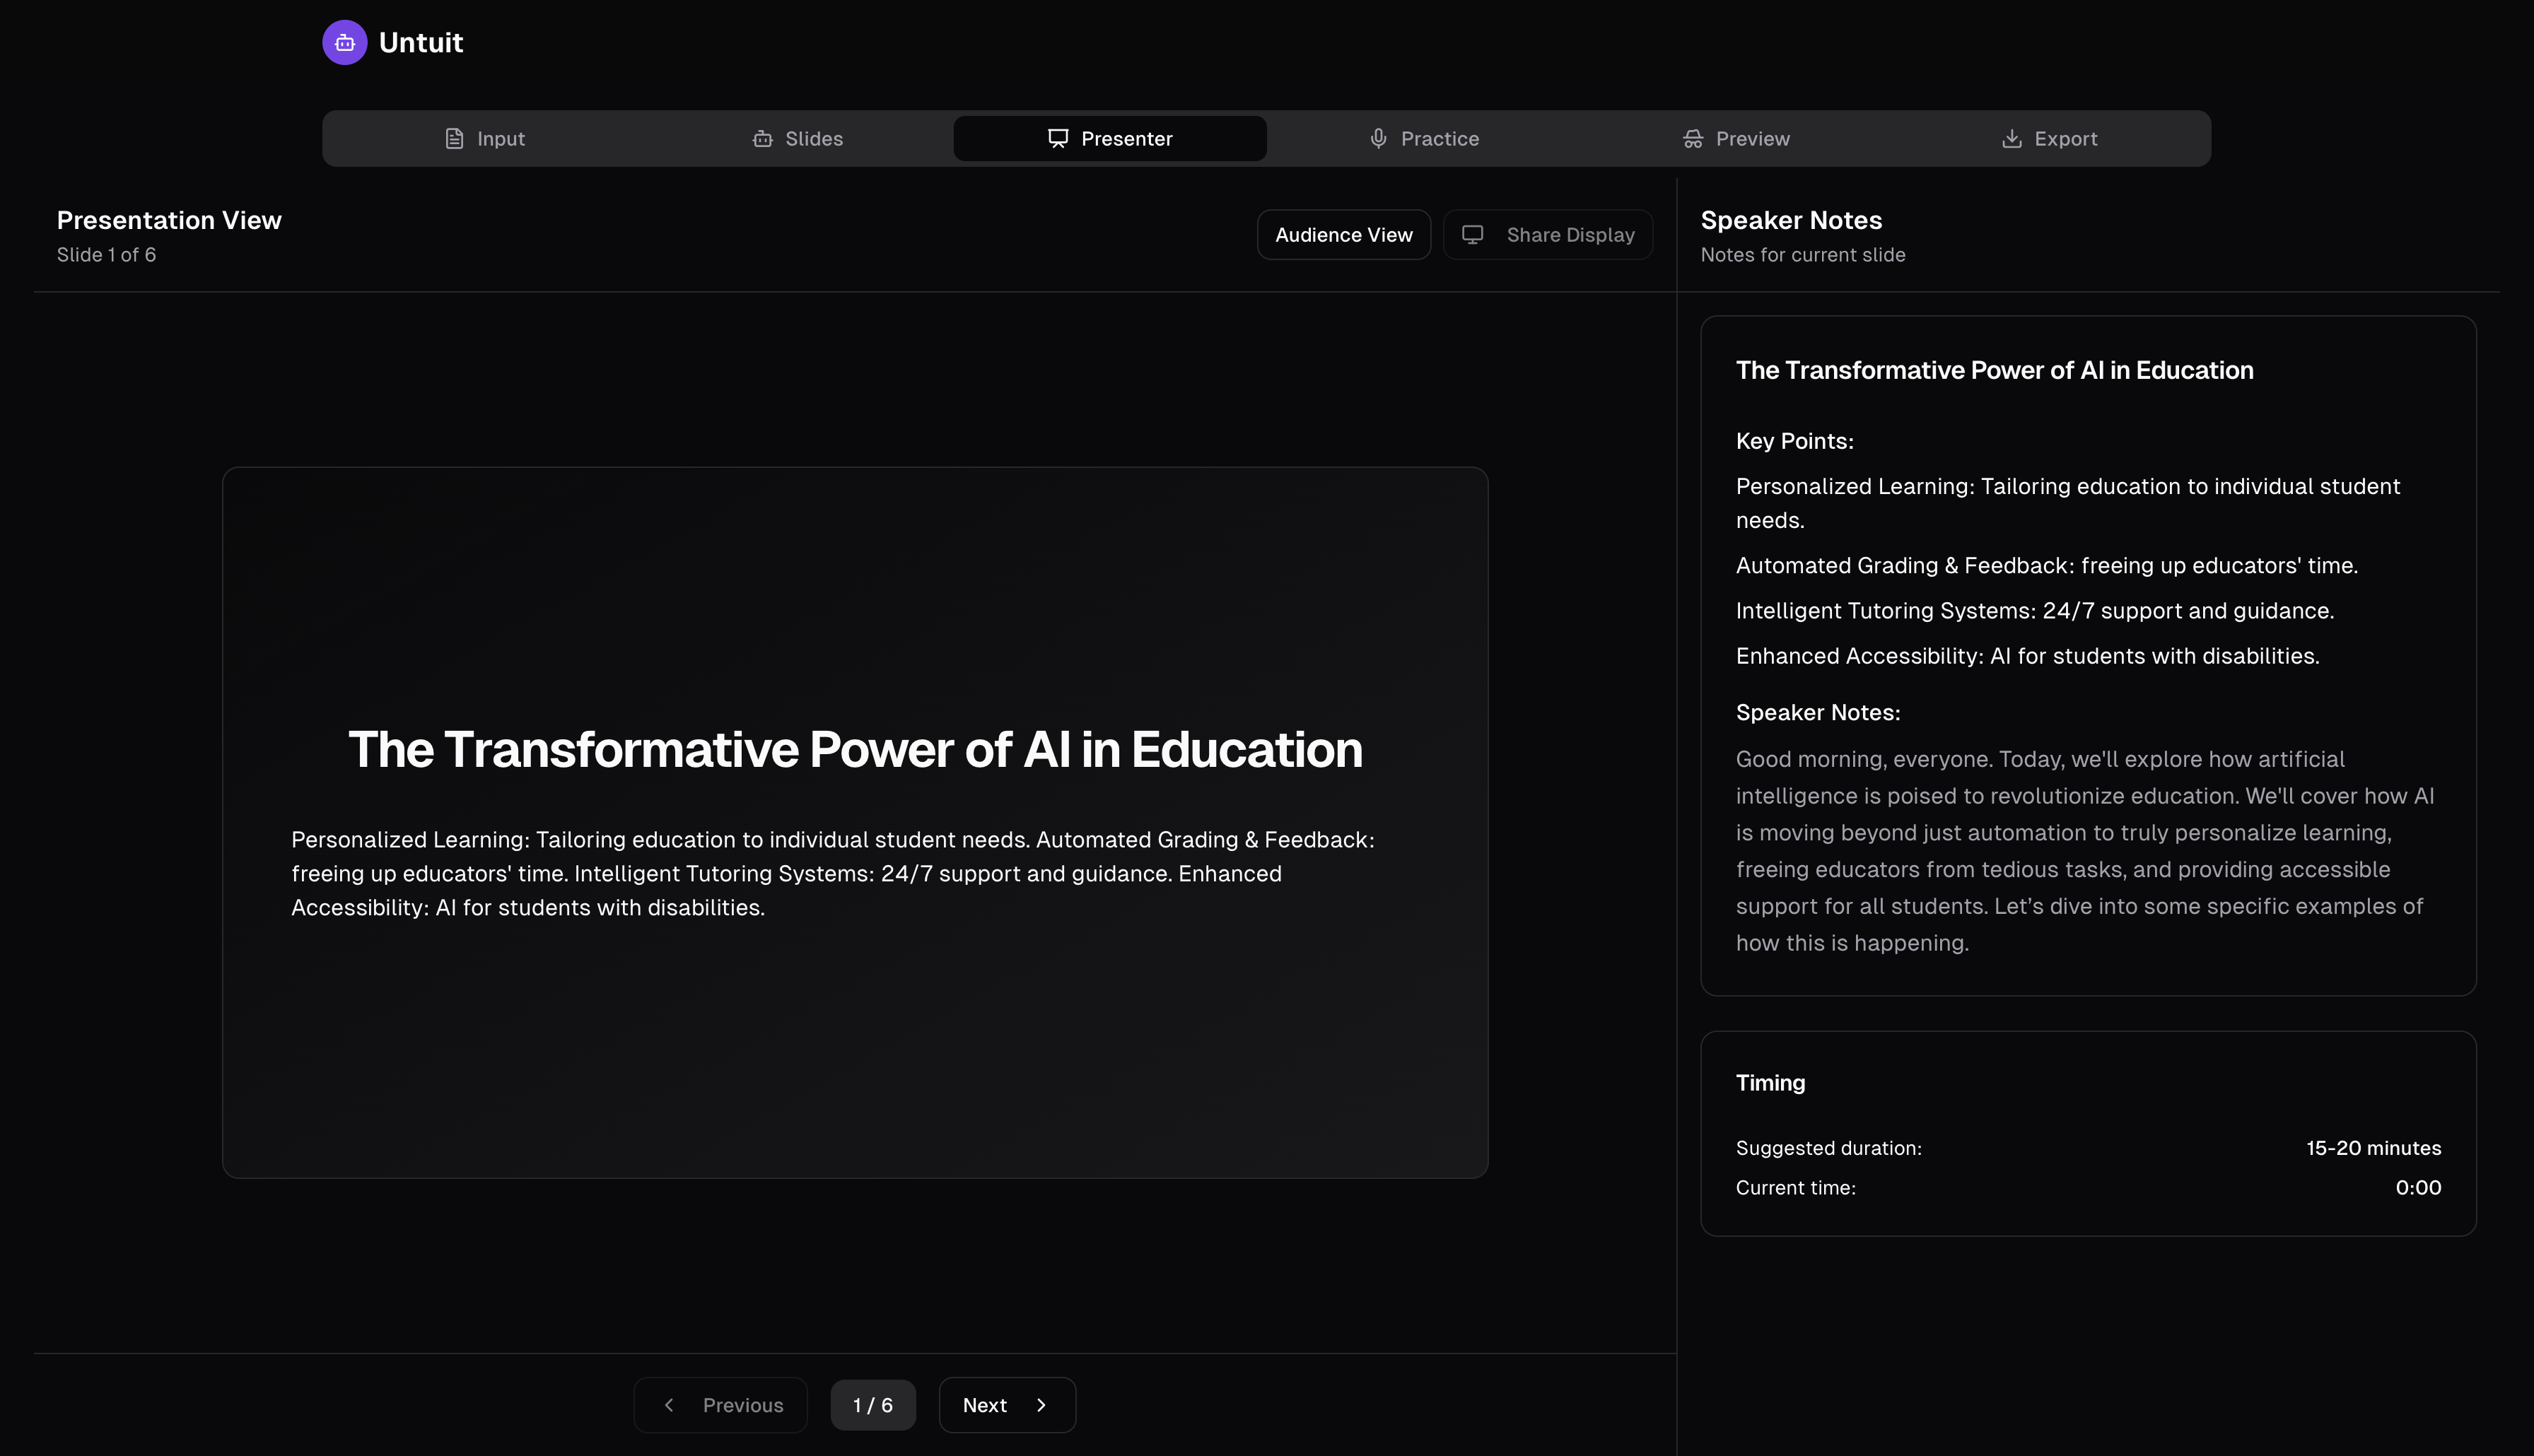The width and height of the screenshot is (2534, 1456).
Task: Click the presentation screen icon on the Presenter tab
Action: click(1057, 138)
